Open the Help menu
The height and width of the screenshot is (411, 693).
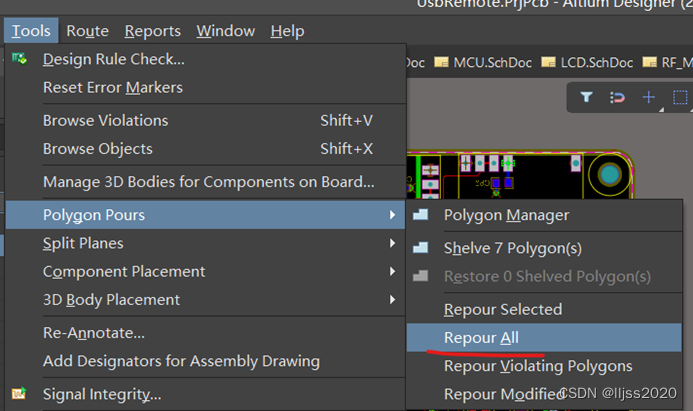click(287, 31)
